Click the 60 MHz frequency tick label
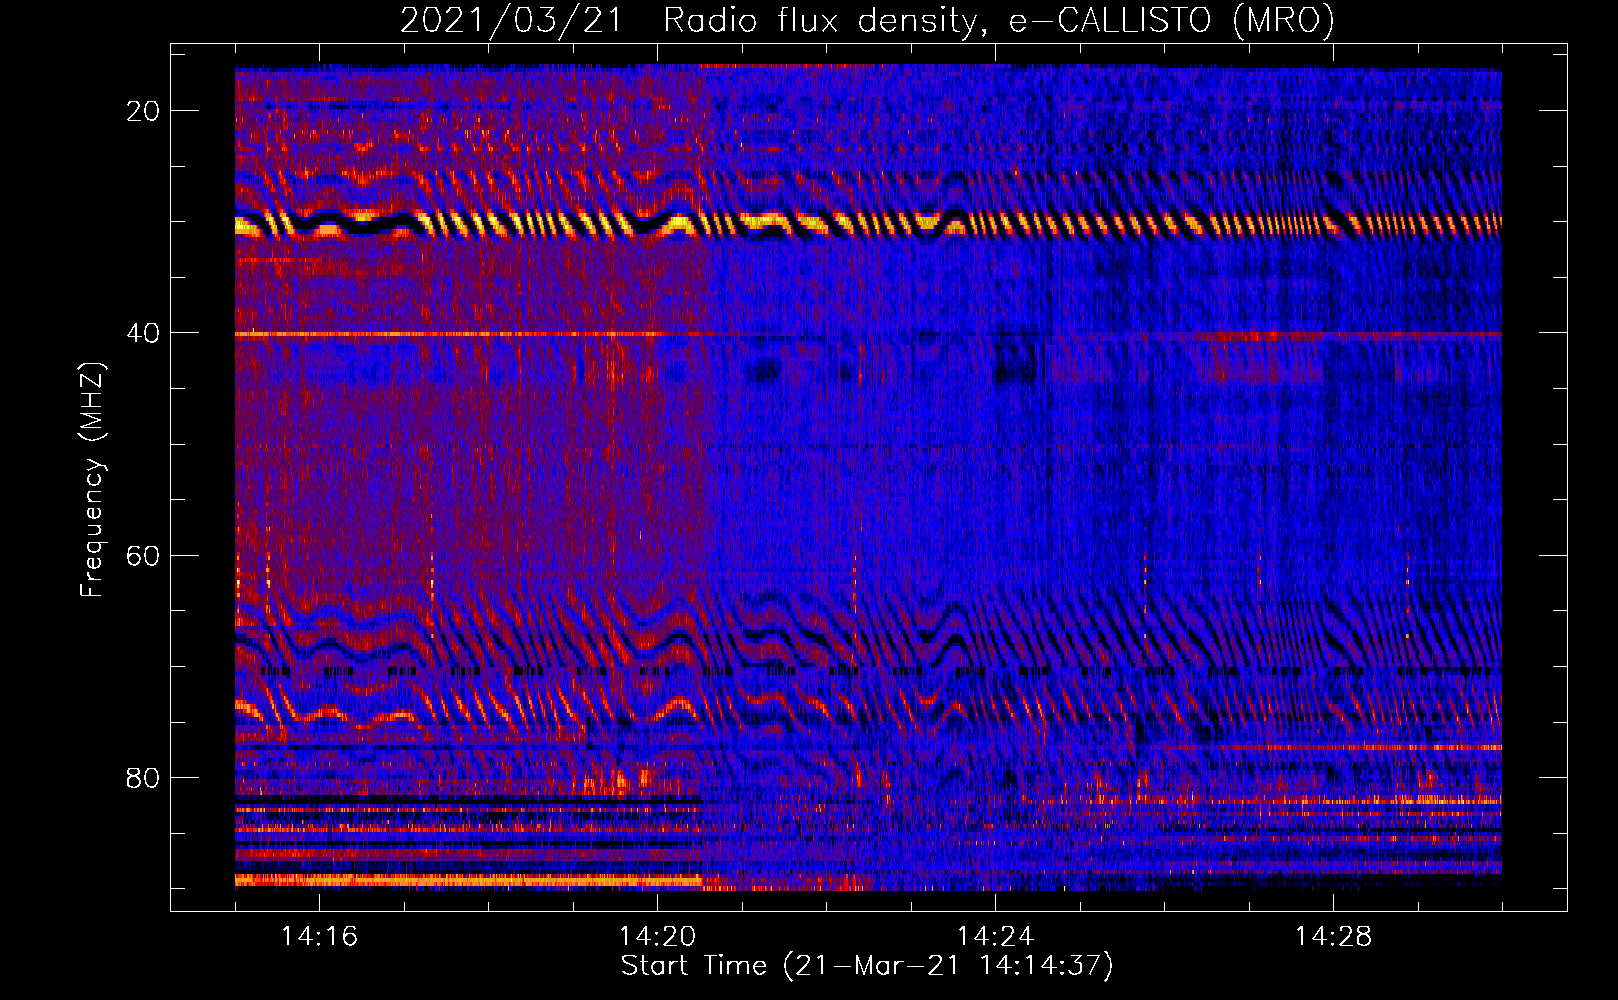Image resolution: width=1618 pixels, height=1000 pixels. pos(143,555)
